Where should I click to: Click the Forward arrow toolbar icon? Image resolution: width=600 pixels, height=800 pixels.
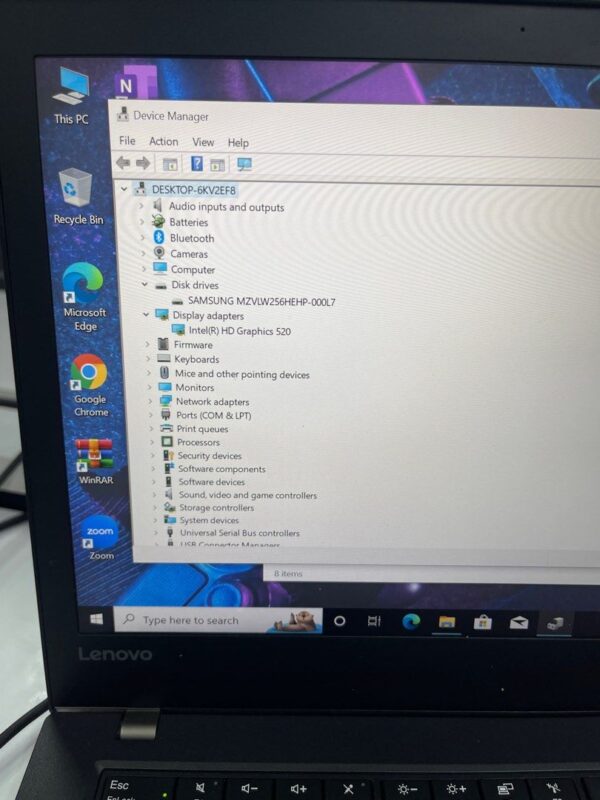tap(143, 163)
